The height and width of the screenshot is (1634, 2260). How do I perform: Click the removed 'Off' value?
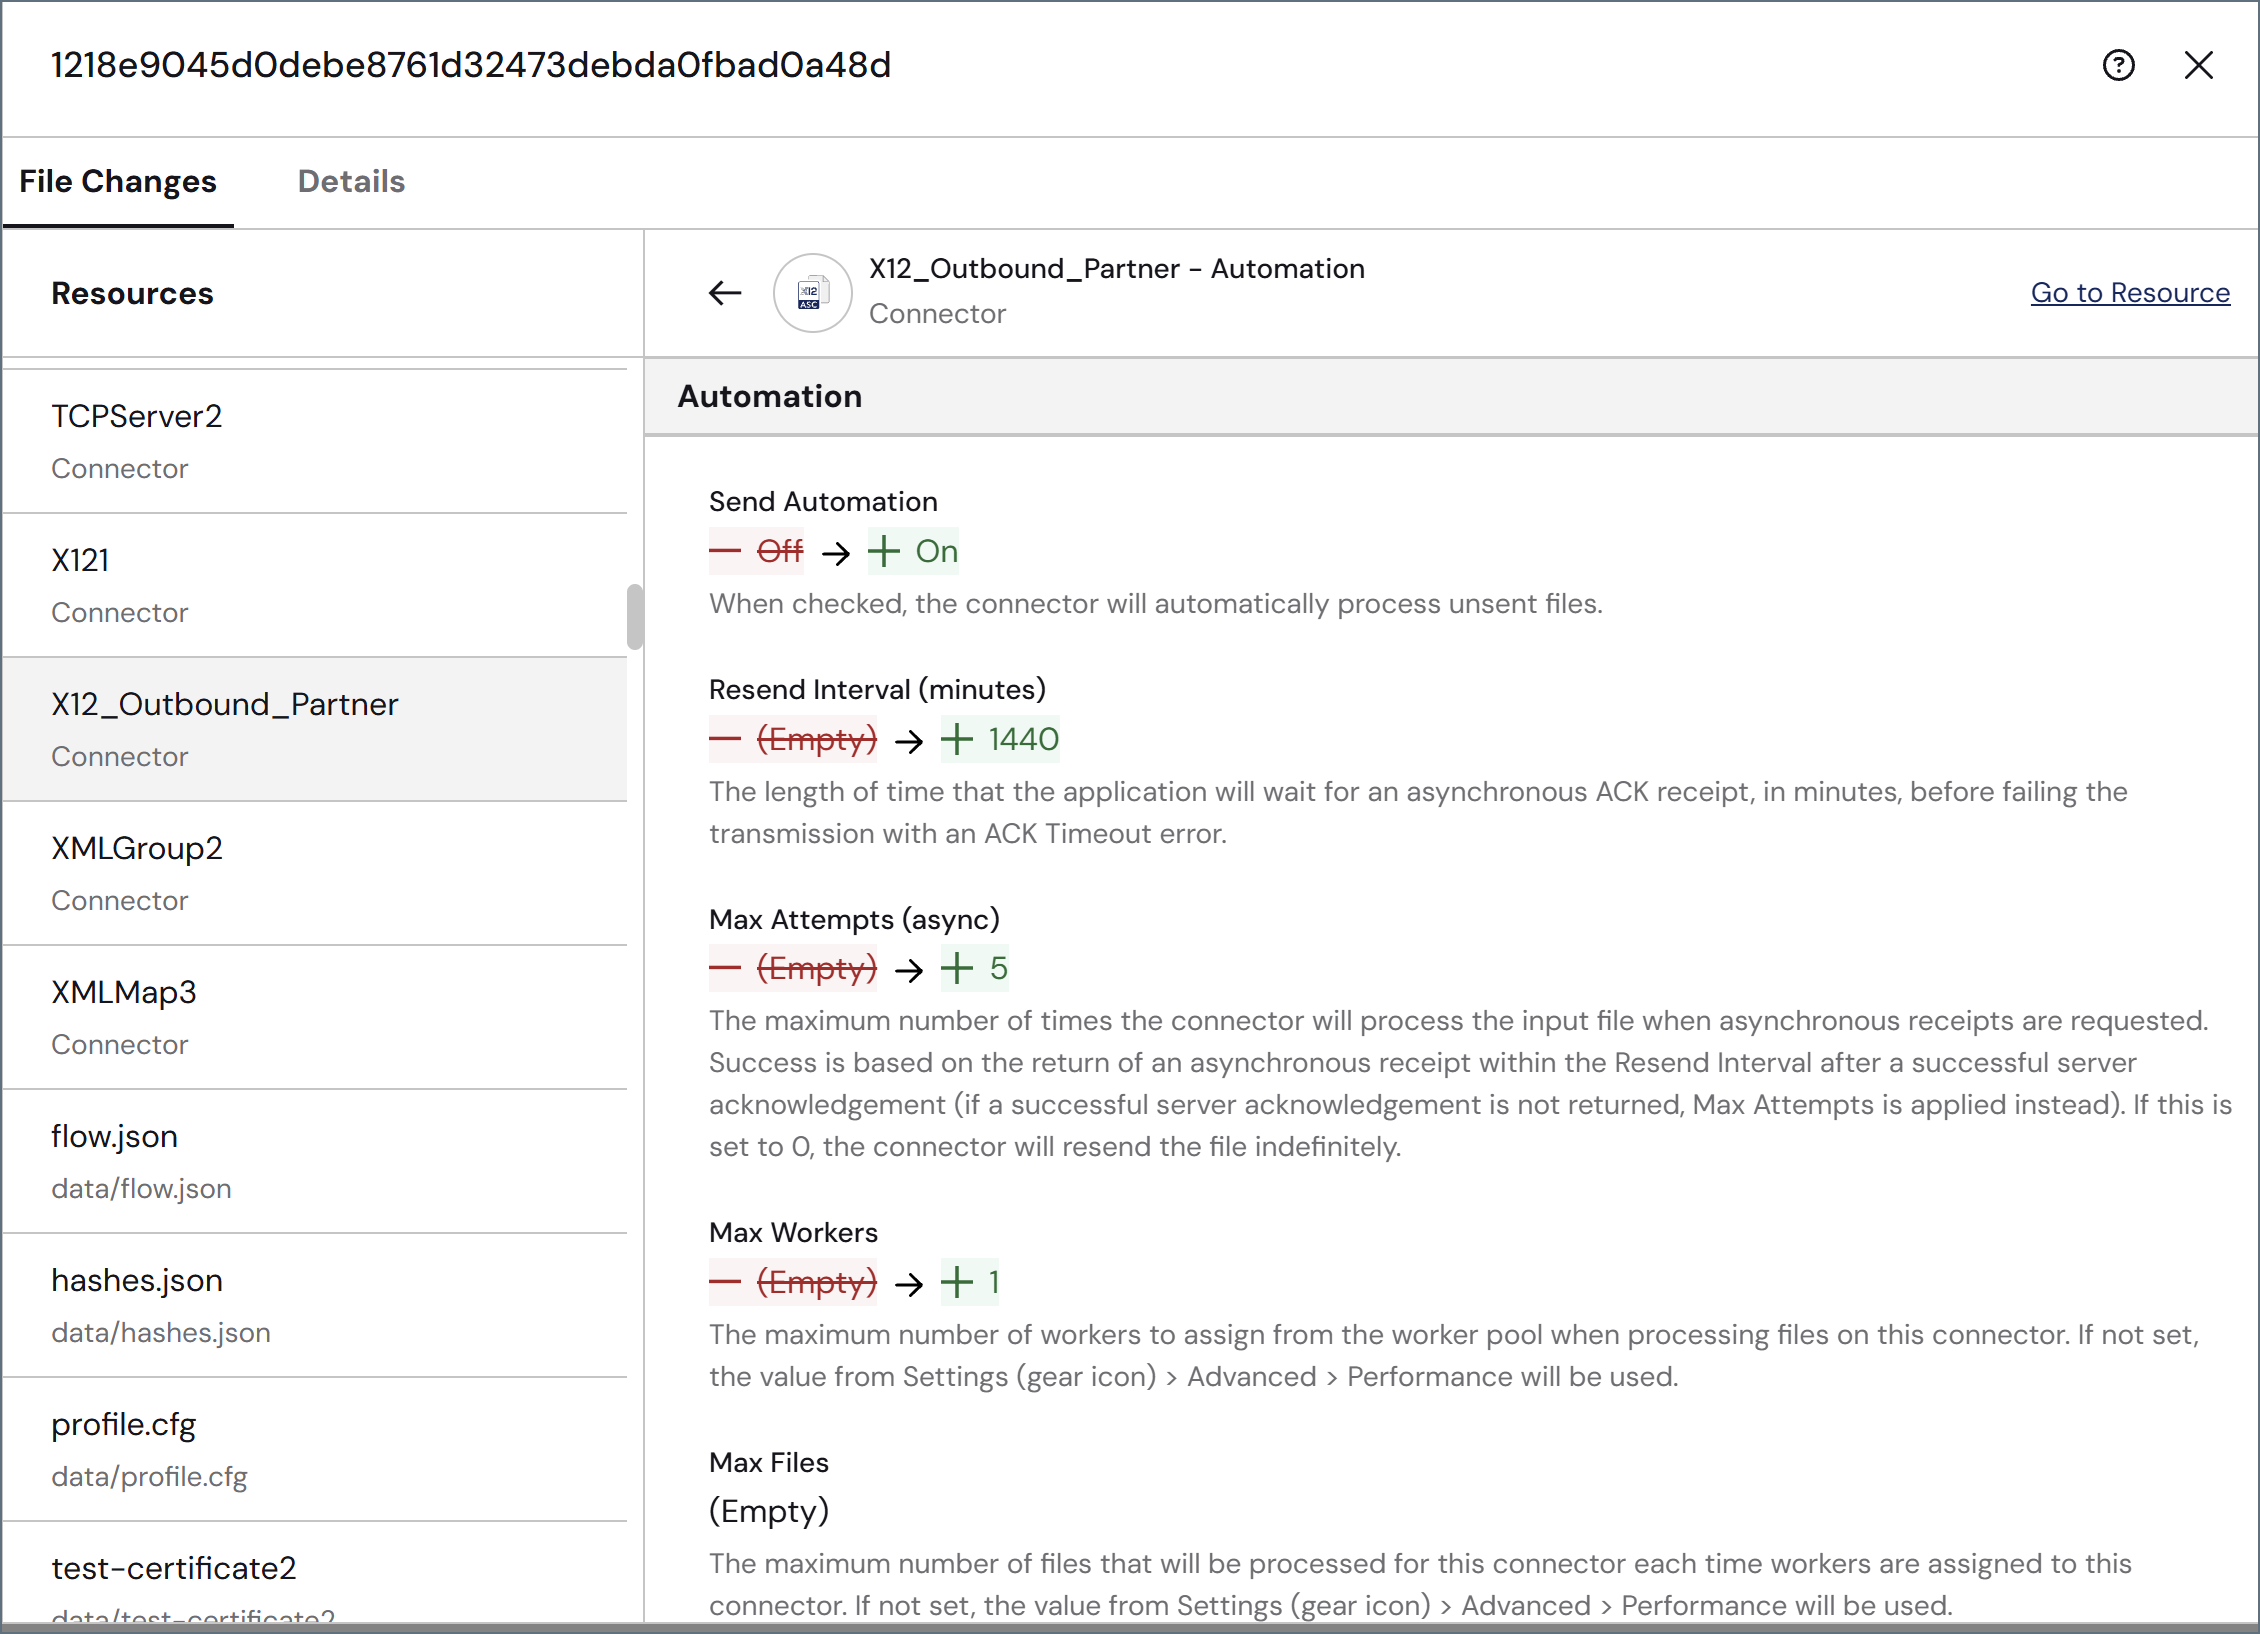756,551
